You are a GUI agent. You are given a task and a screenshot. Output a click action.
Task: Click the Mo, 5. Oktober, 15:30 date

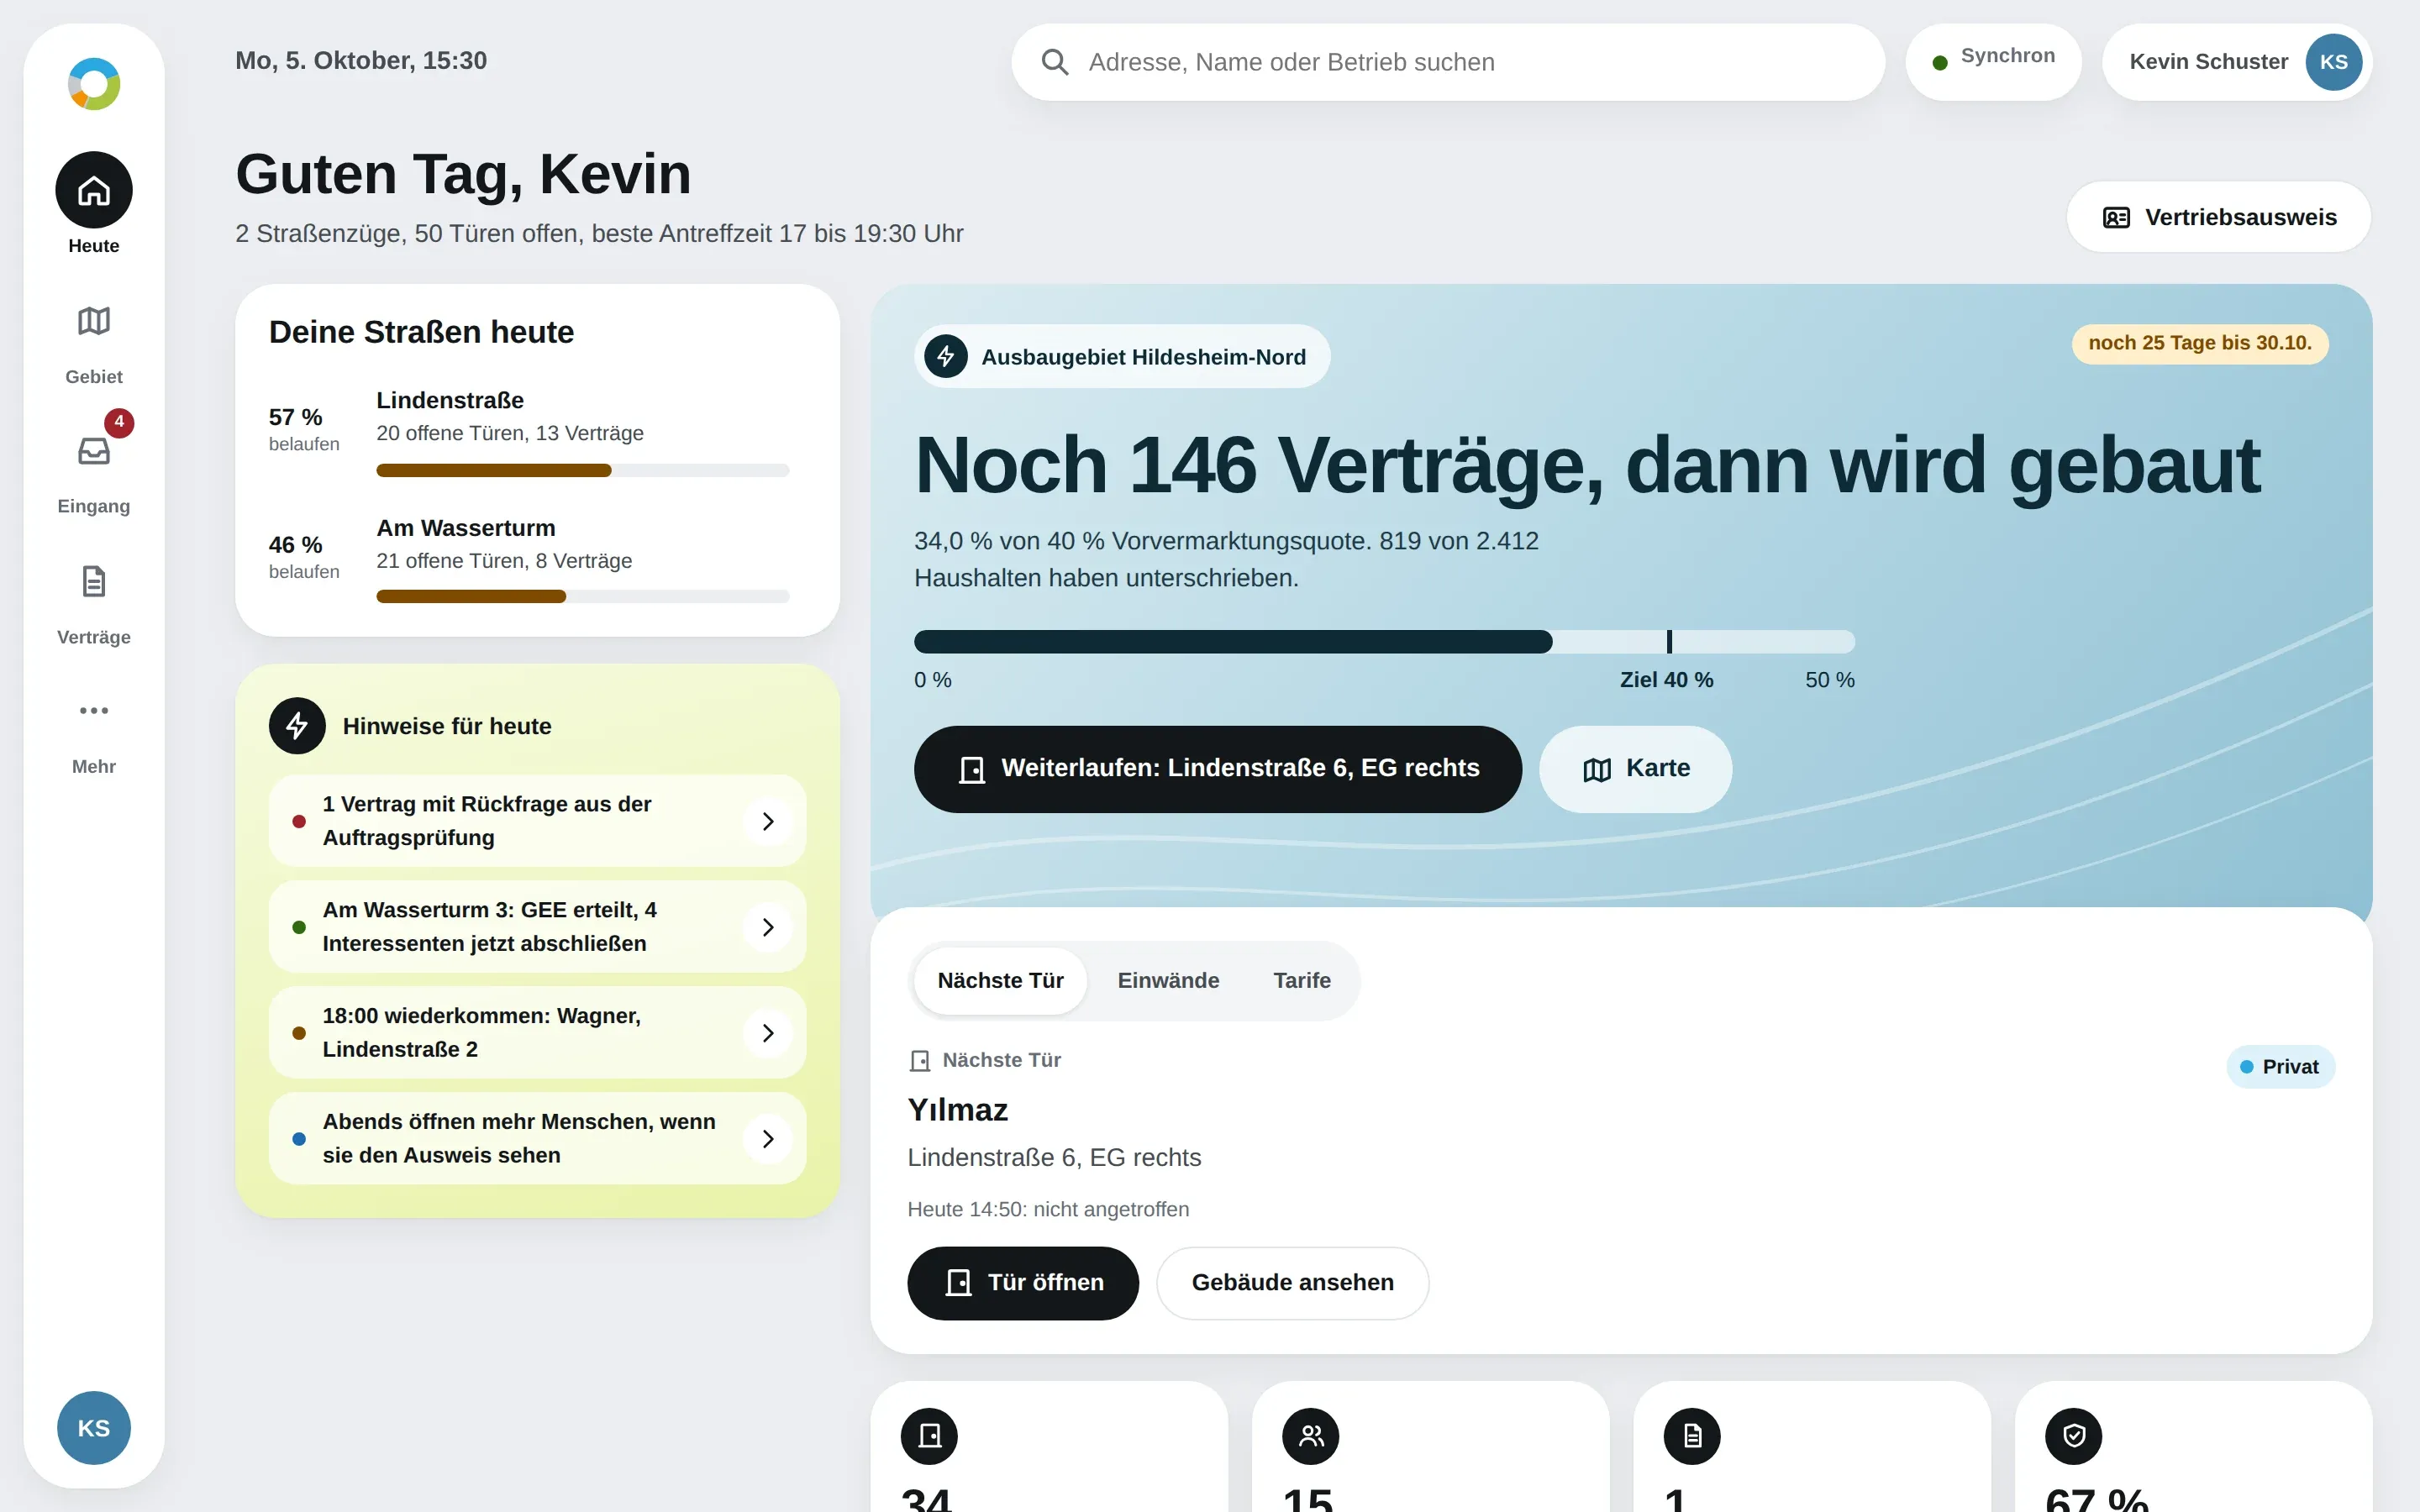(x=361, y=60)
